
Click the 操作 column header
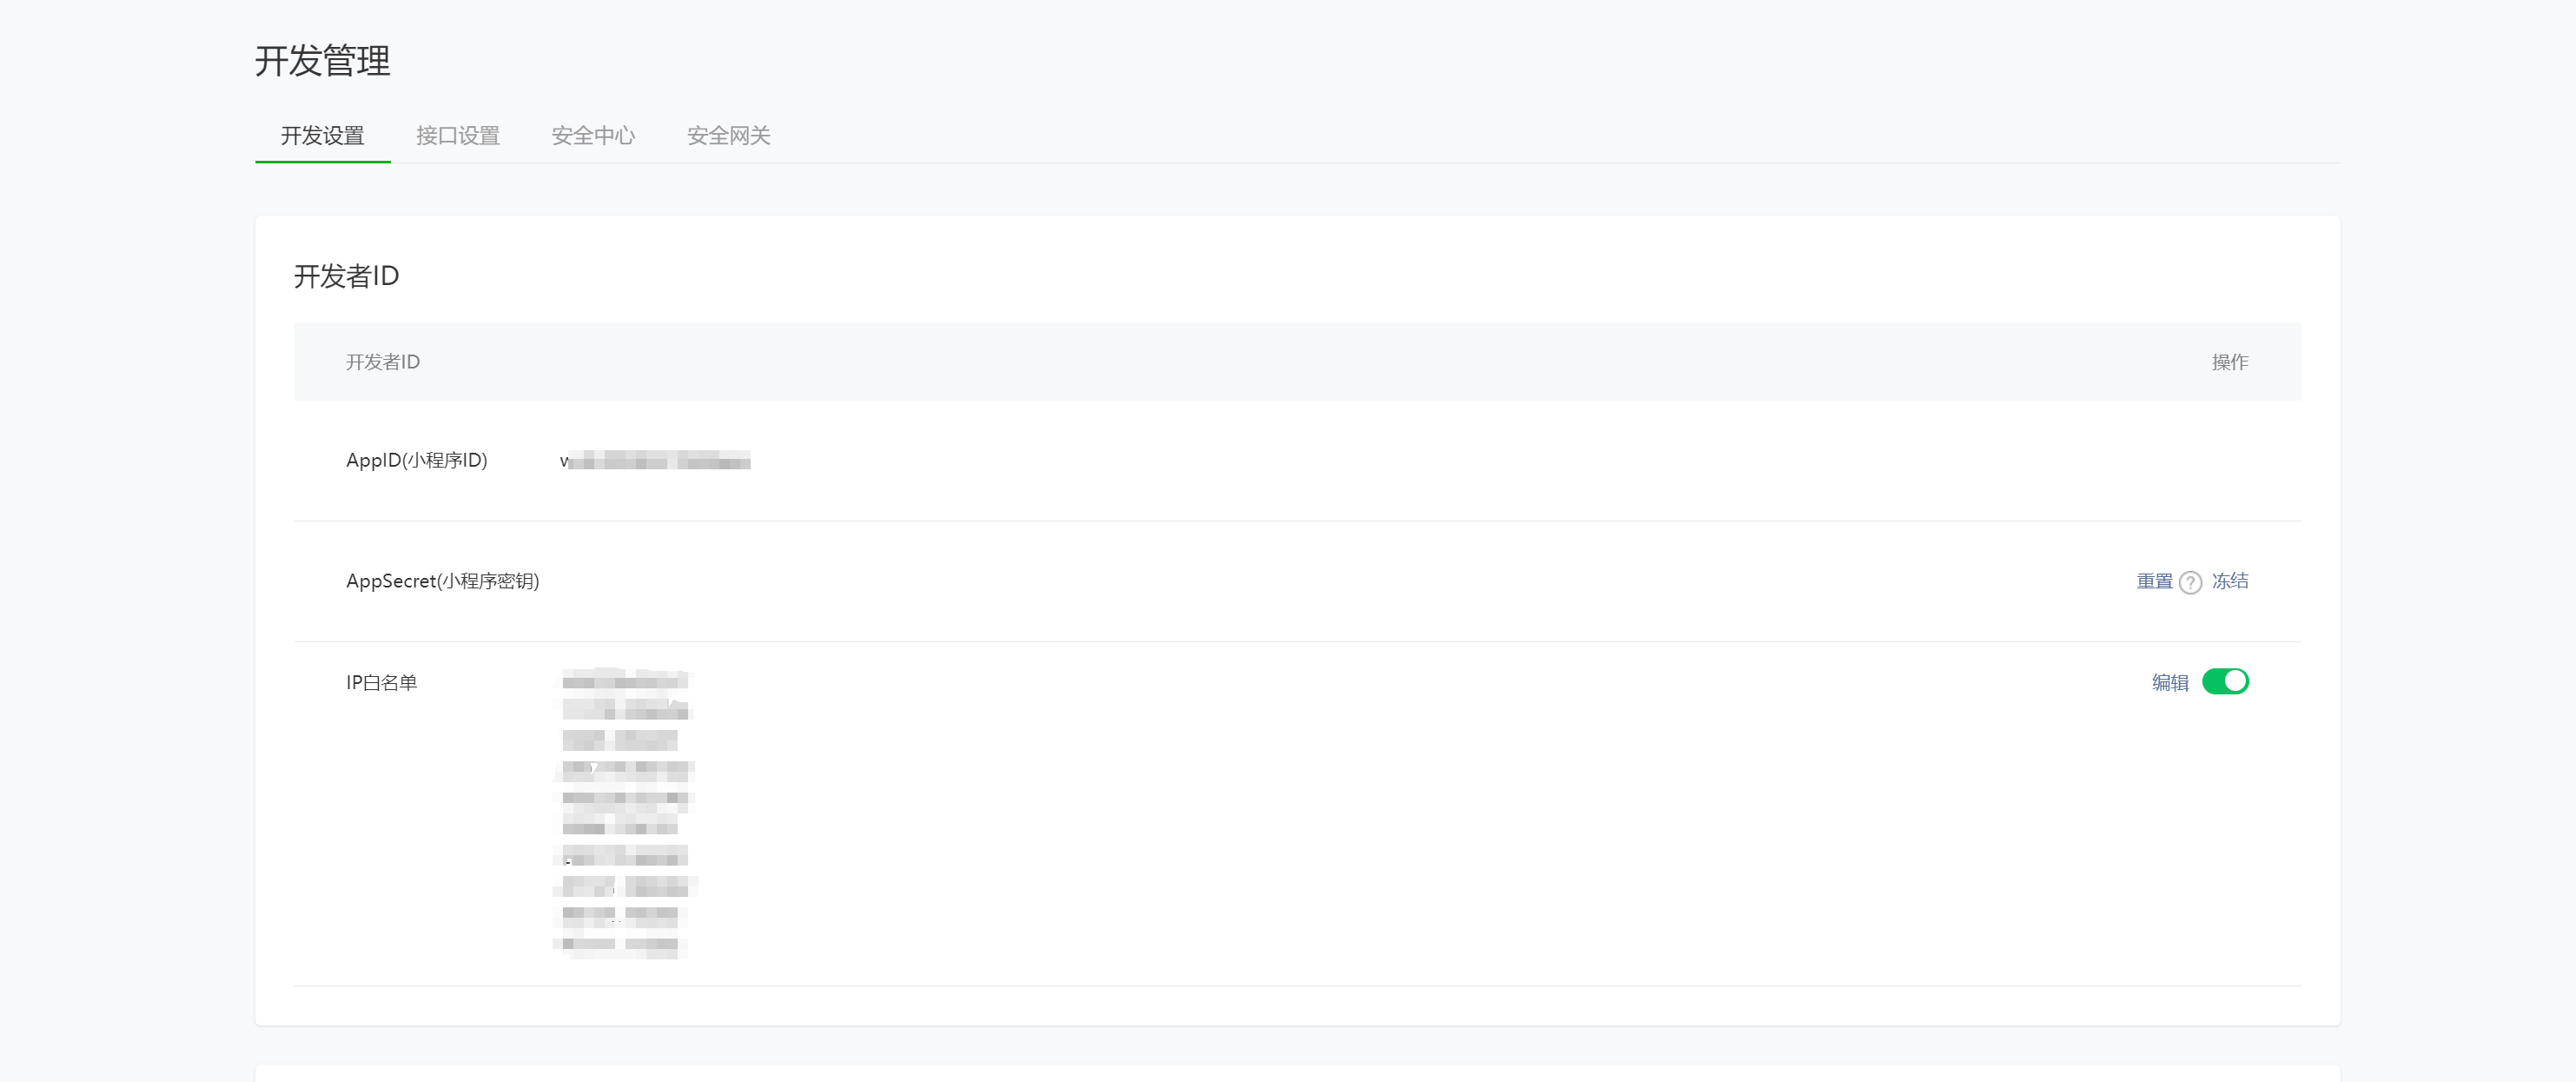[2230, 363]
